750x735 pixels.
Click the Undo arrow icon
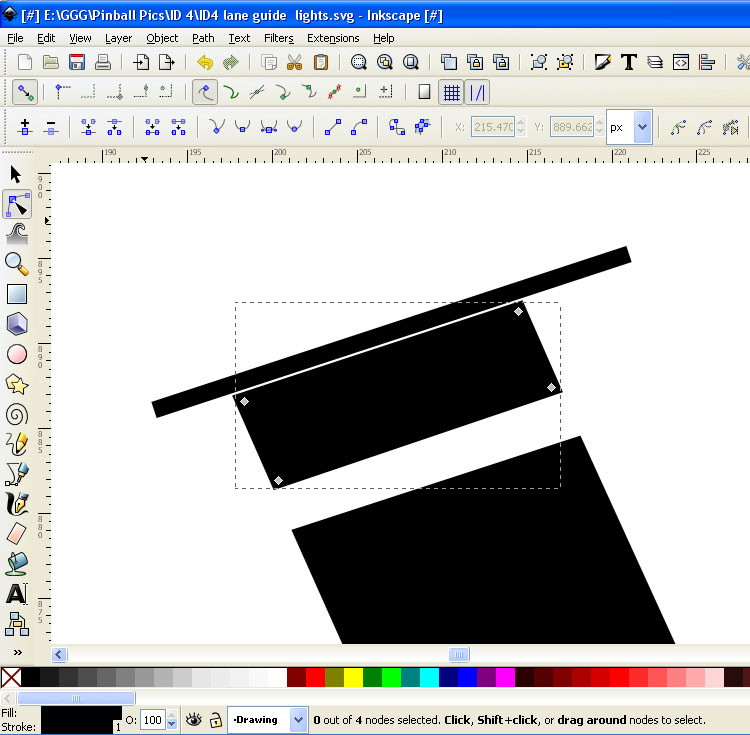point(205,63)
